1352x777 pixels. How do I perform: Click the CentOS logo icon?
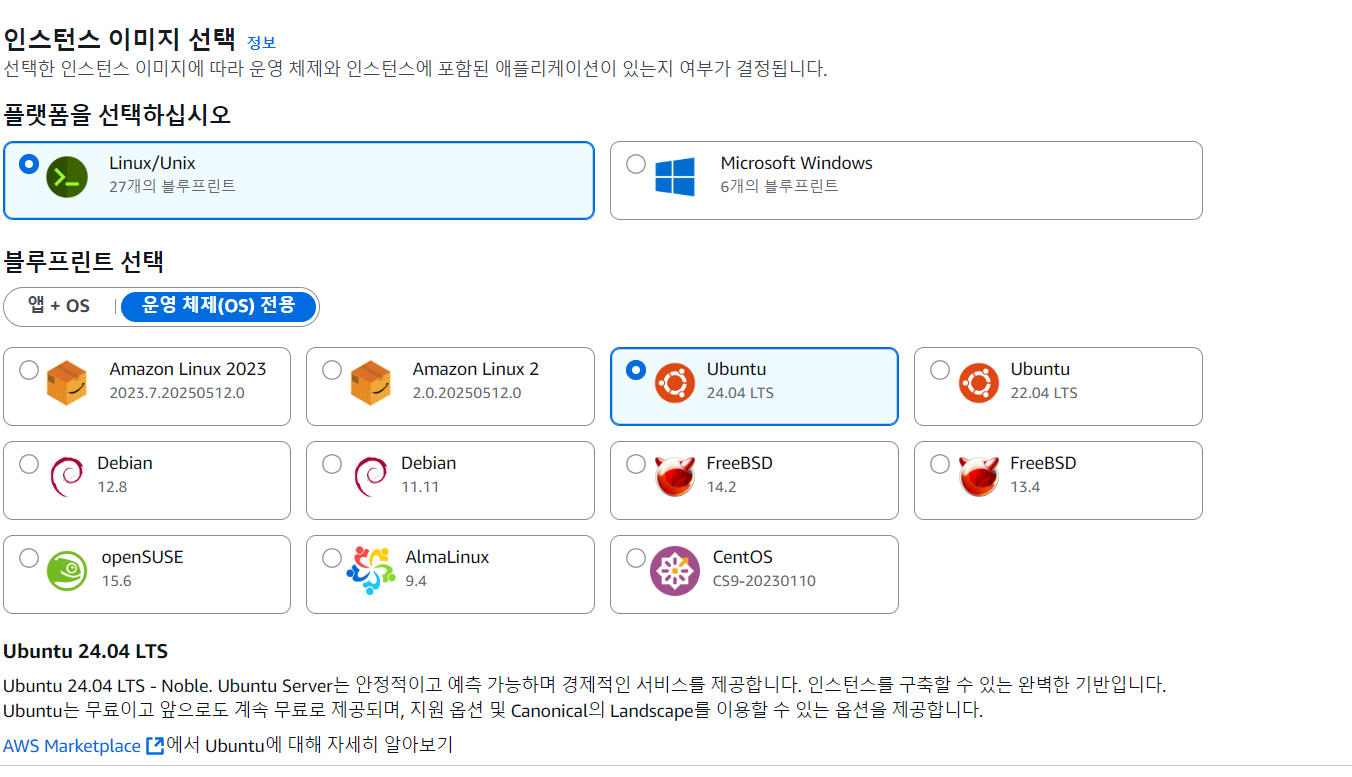(675, 571)
